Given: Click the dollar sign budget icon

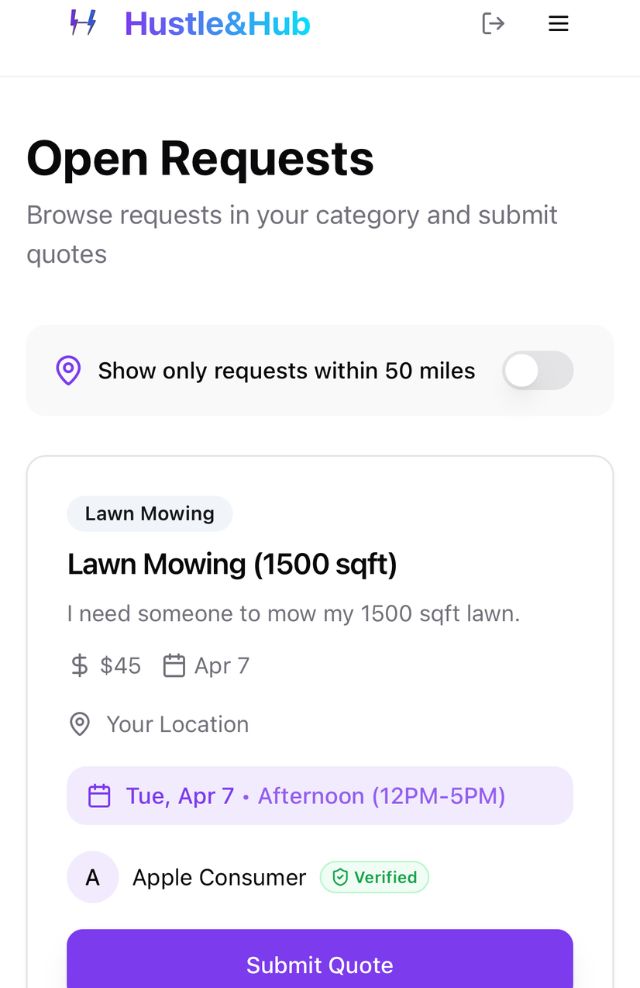Looking at the screenshot, I should (x=79, y=666).
